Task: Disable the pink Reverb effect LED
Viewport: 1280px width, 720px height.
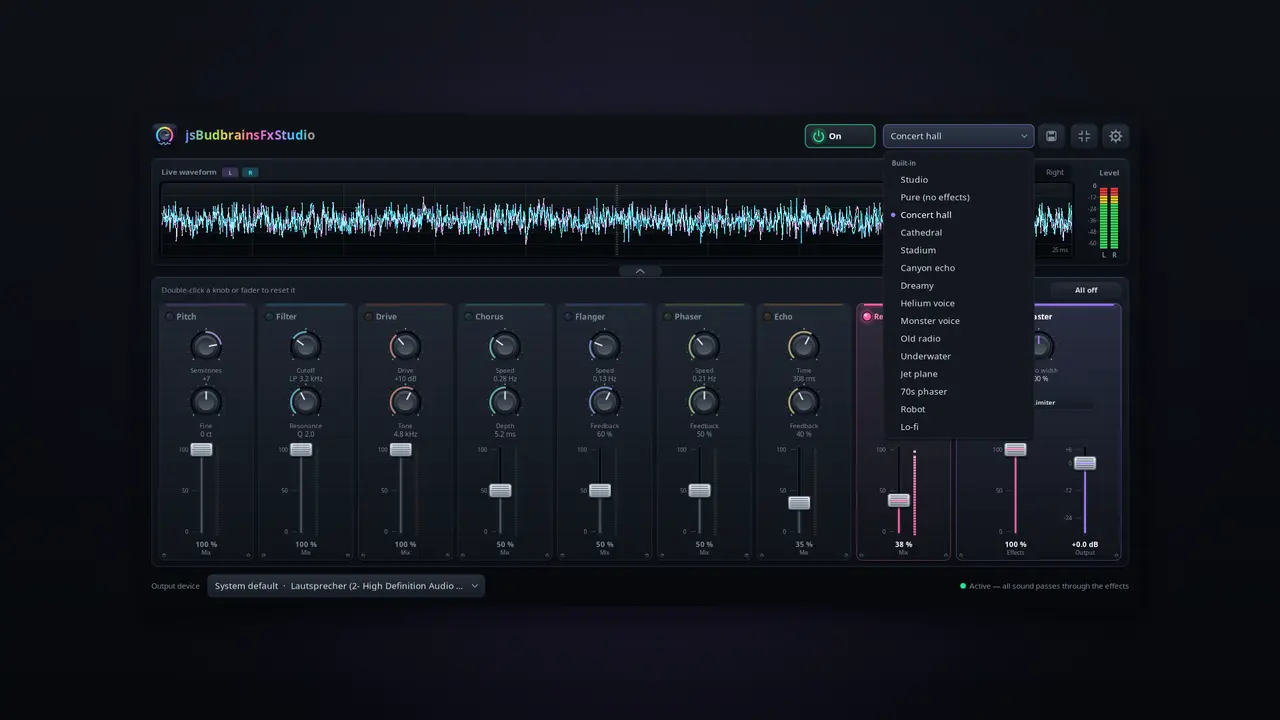Action: (867, 317)
